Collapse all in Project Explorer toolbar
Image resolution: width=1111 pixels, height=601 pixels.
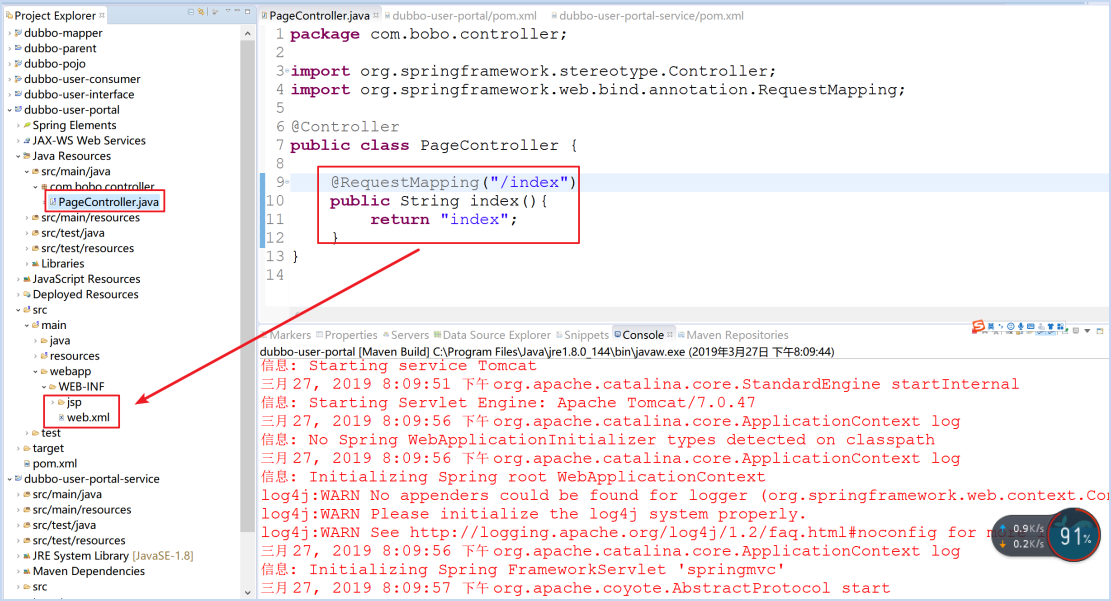click(x=191, y=11)
